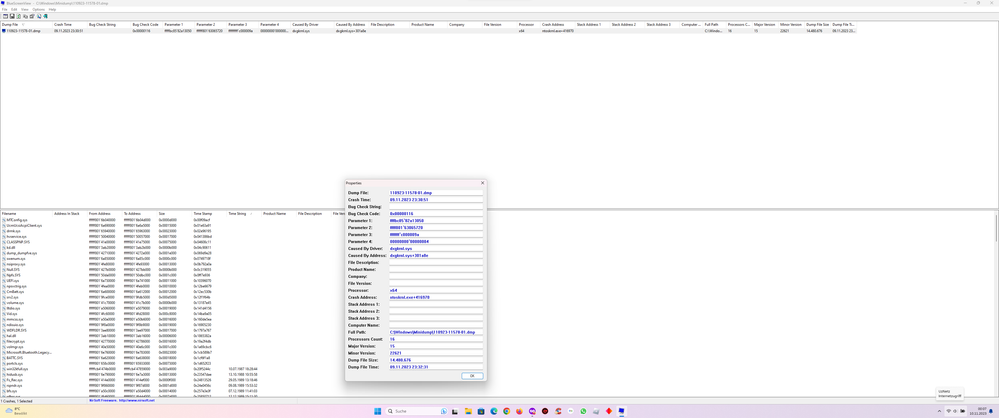Viewport: 999px width, 418px height.
Task: Click the Bug Check Code field in Properties
Action: (x=436, y=213)
